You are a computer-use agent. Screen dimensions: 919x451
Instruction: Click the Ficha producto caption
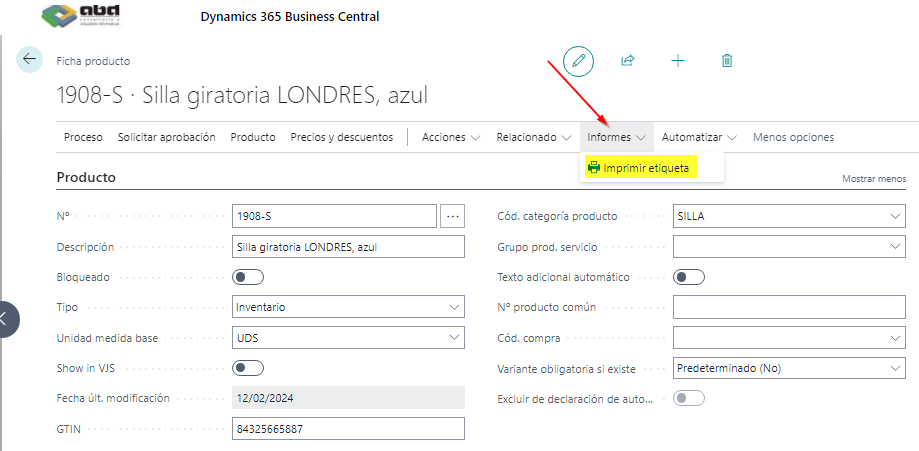click(x=93, y=61)
